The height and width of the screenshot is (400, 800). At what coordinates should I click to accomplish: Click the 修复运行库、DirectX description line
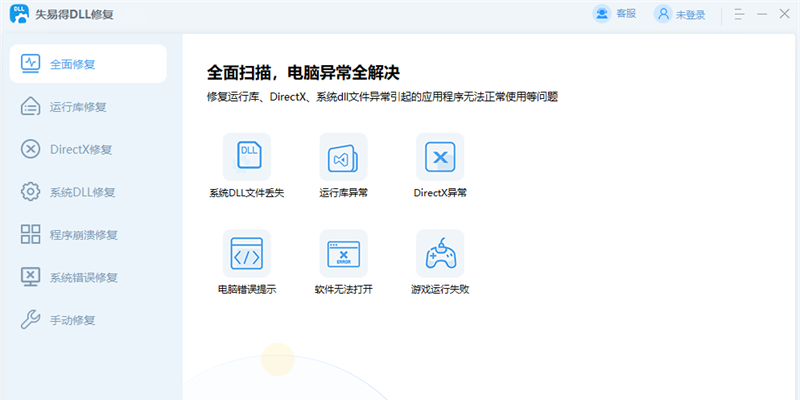pos(382,97)
